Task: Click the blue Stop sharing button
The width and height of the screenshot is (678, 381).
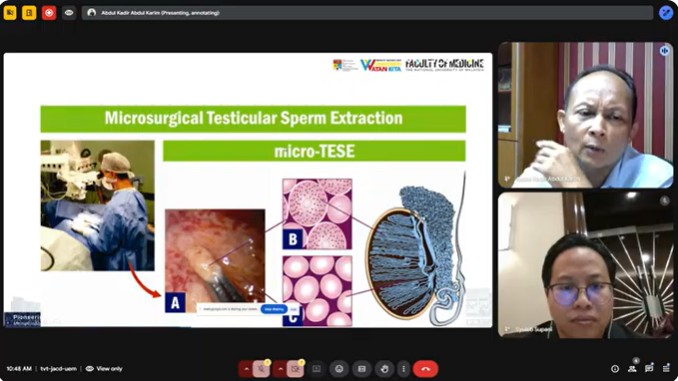Action: (x=274, y=309)
